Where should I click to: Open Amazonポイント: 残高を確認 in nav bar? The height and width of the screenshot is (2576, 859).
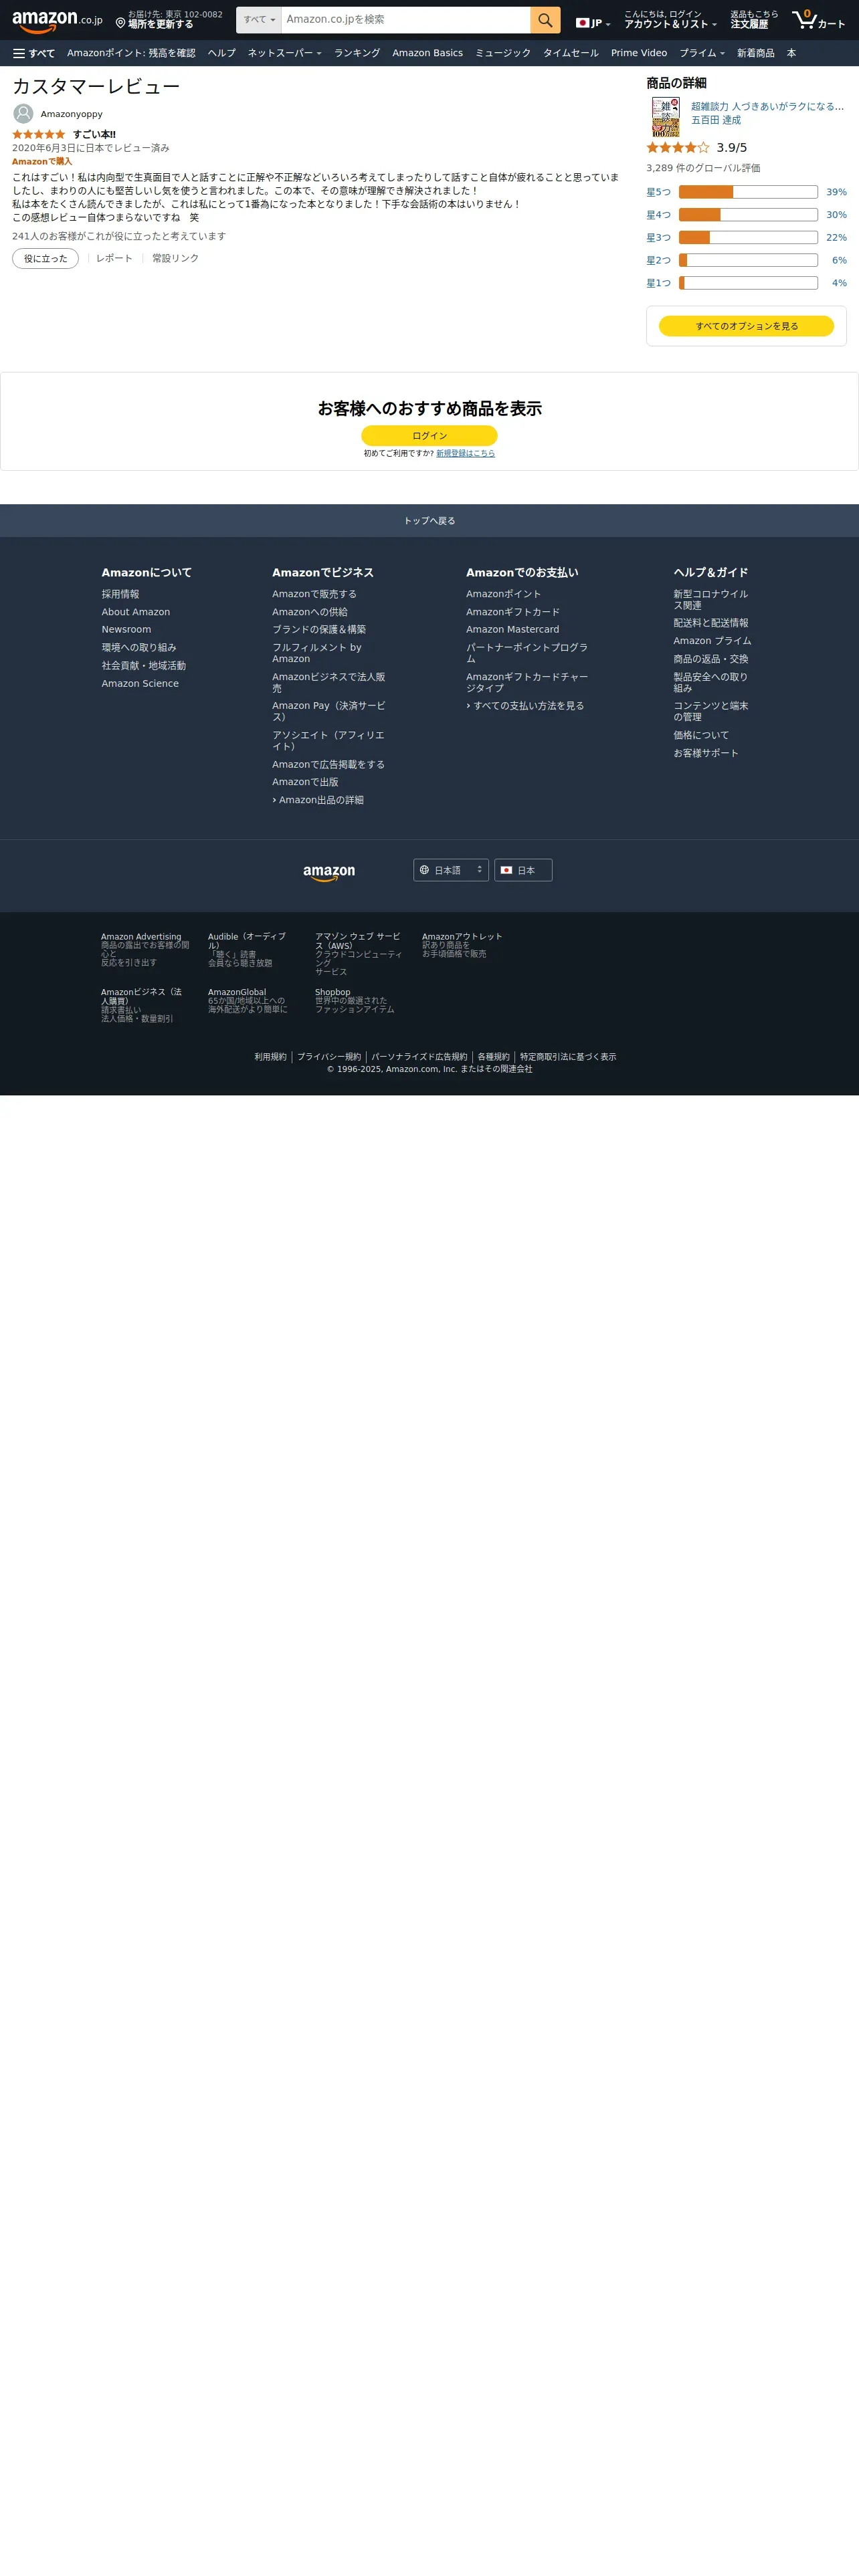[131, 53]
